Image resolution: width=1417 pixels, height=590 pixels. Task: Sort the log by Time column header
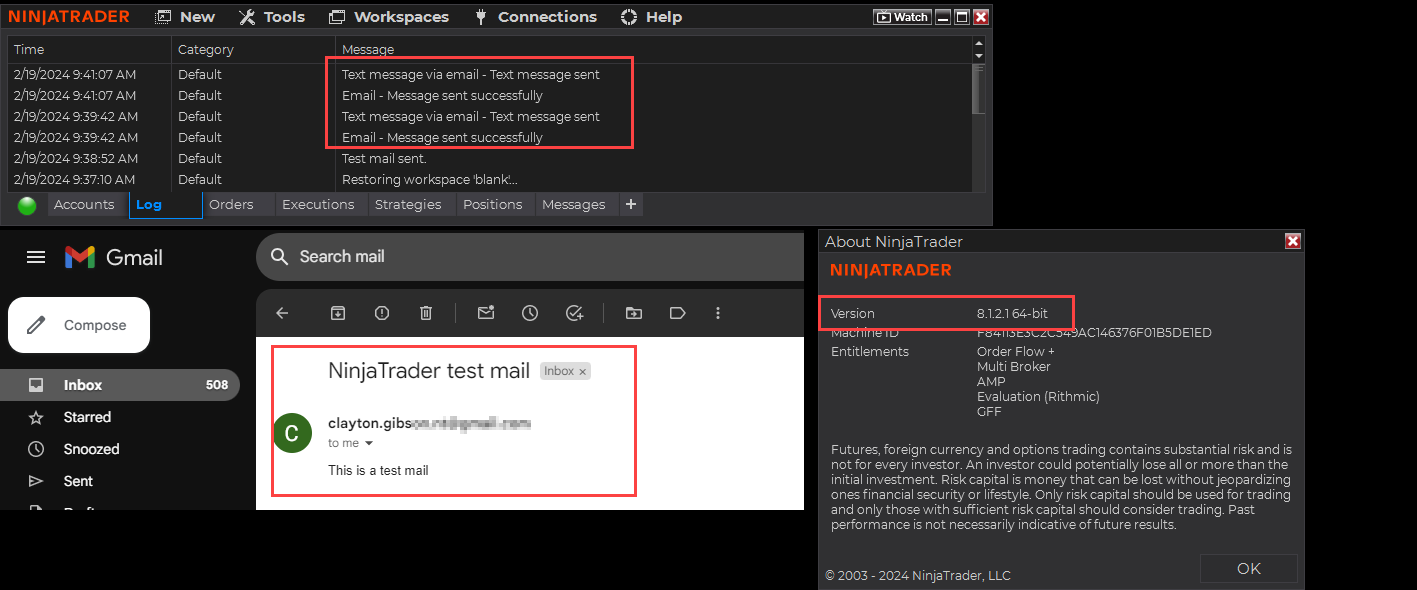tap(90, 49)
